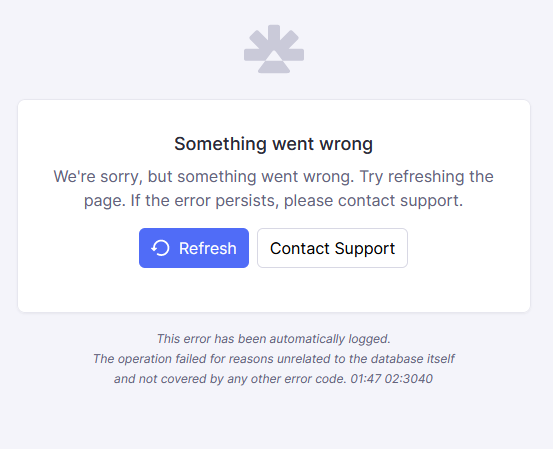Viewport: 553px width, 449px height.
Task: Click the circular arrow refresh icon
Action: pos(160,248)
